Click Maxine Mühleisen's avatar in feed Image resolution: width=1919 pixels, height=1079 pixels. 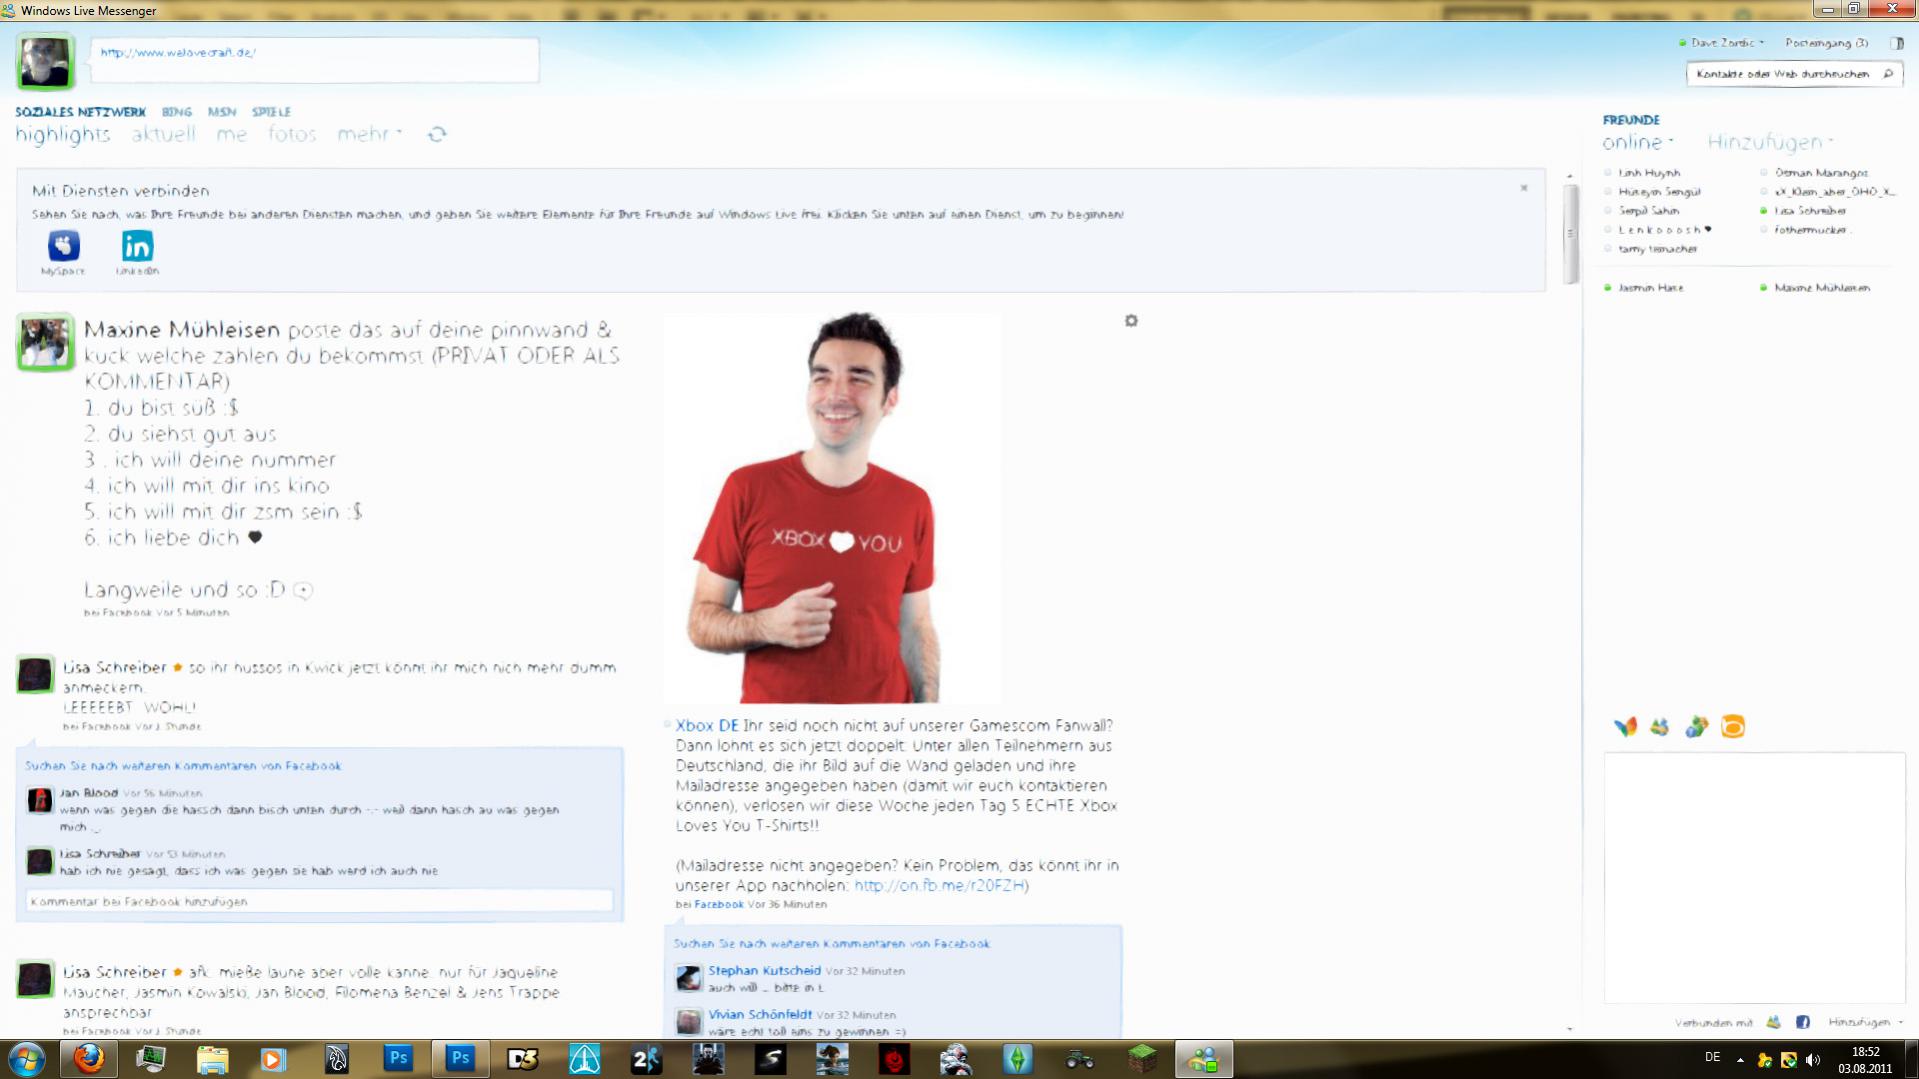click(45, 343)
